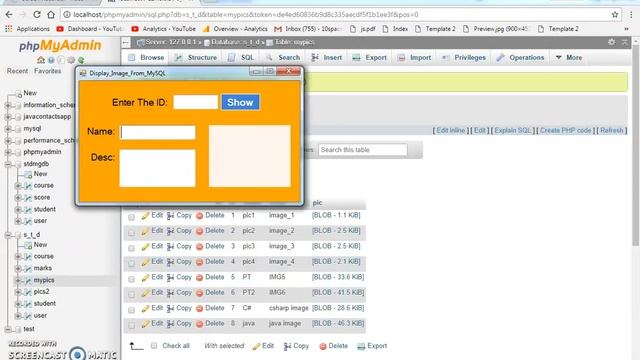
Task: Click Copy icon for row C#
Action: [171, 308]
